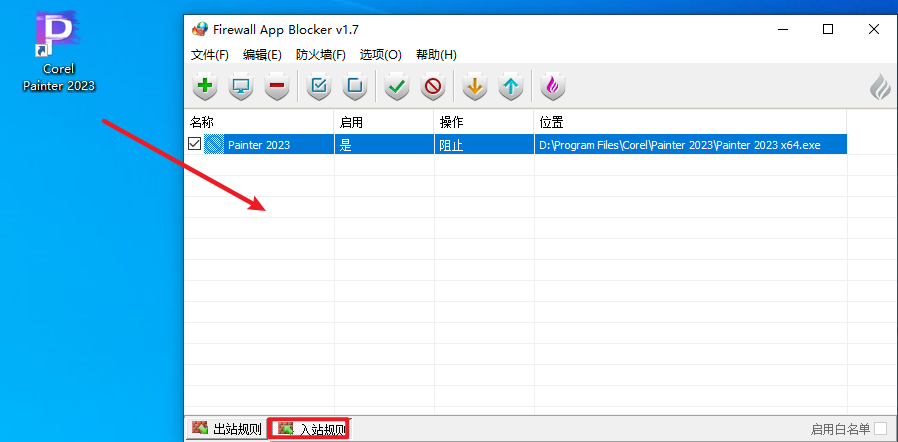The width and height of the screenshot is (898, 442).
Task: Click the red minus Remove icon
Action: (x=277, y=86)
